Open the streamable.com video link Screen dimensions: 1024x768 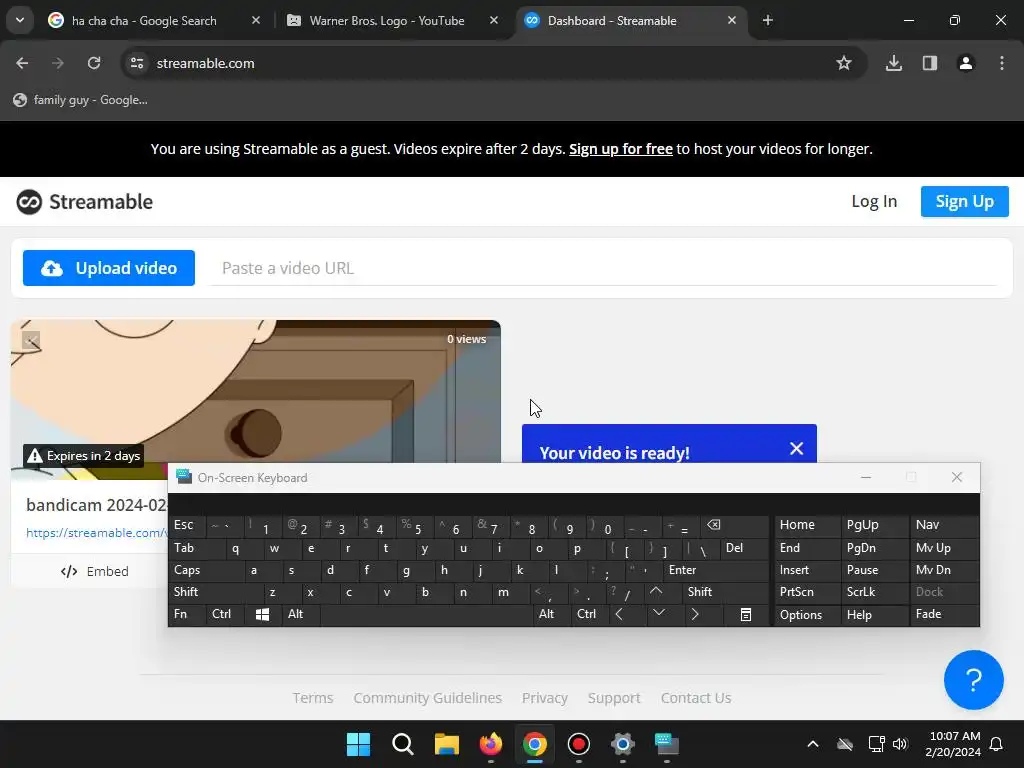97,532
